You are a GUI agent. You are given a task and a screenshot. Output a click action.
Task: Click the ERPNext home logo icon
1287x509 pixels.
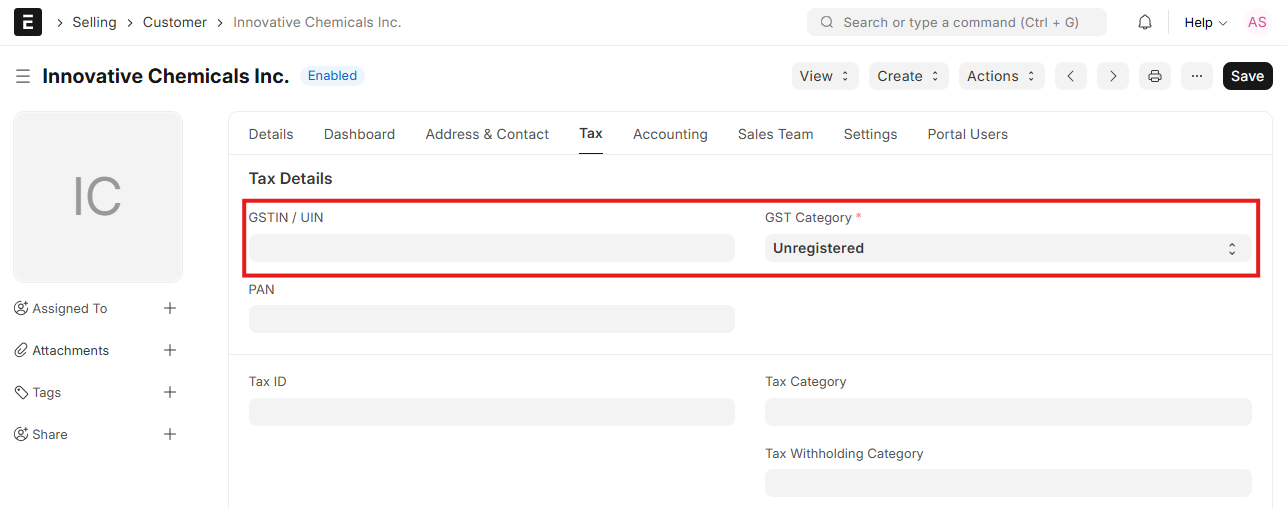tap(28, 22)
